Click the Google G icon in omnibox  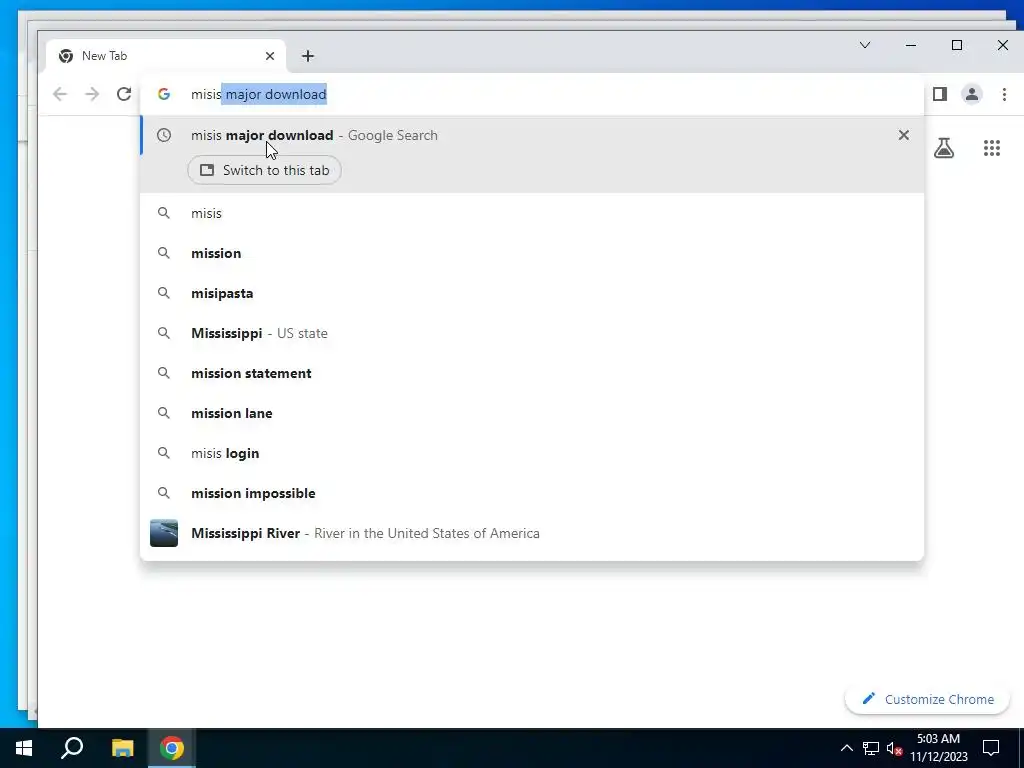164,94
